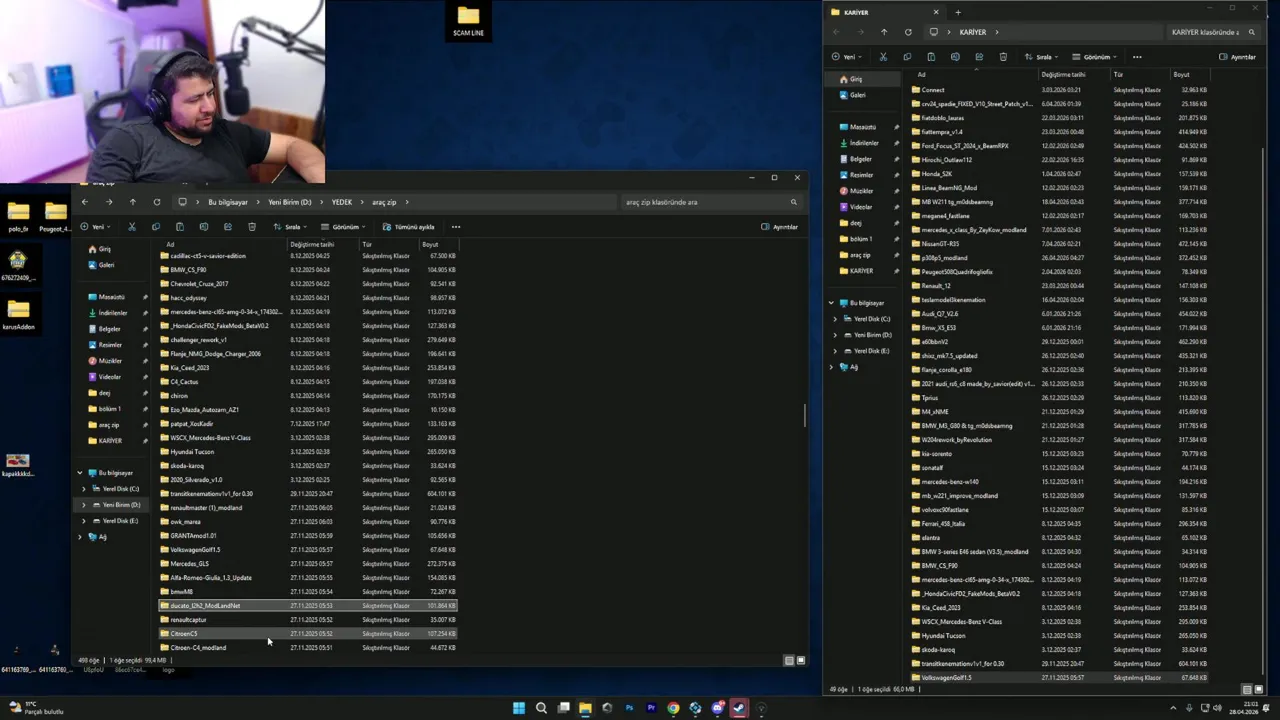This screenshot has height=720, width=1280.
Task: Click Delete trash icon in araç zip window
Action: pos(251,227)
